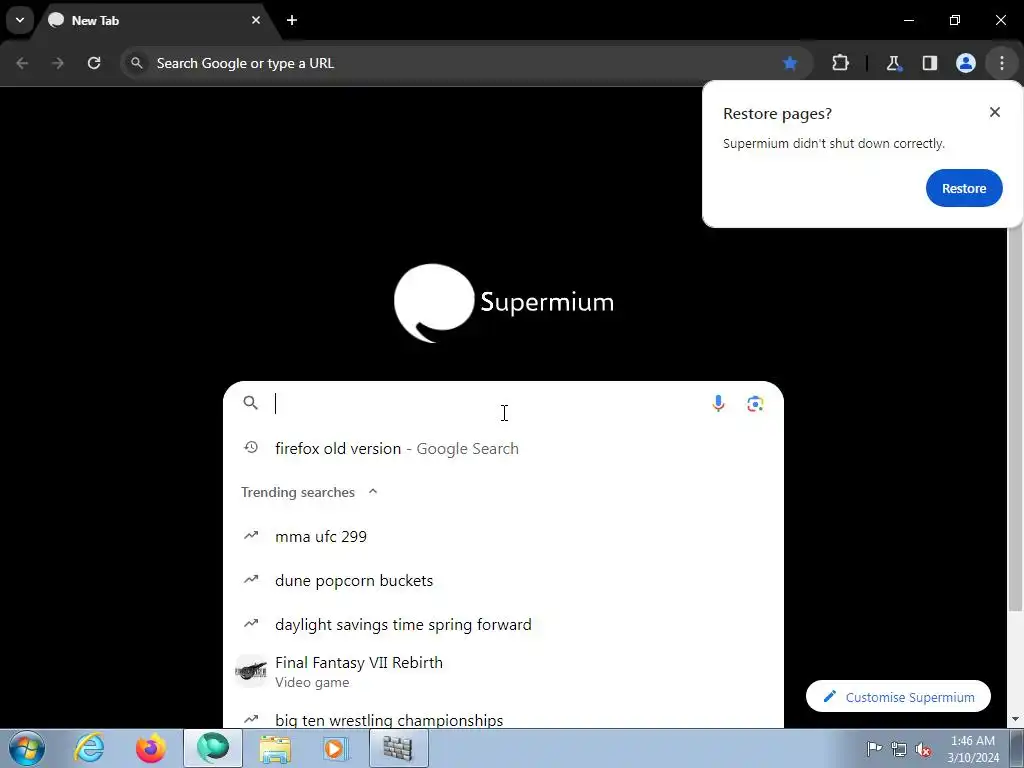1024x768 pixels.
Task: Open the Windows Start menu
Action: tap(27, 748)
